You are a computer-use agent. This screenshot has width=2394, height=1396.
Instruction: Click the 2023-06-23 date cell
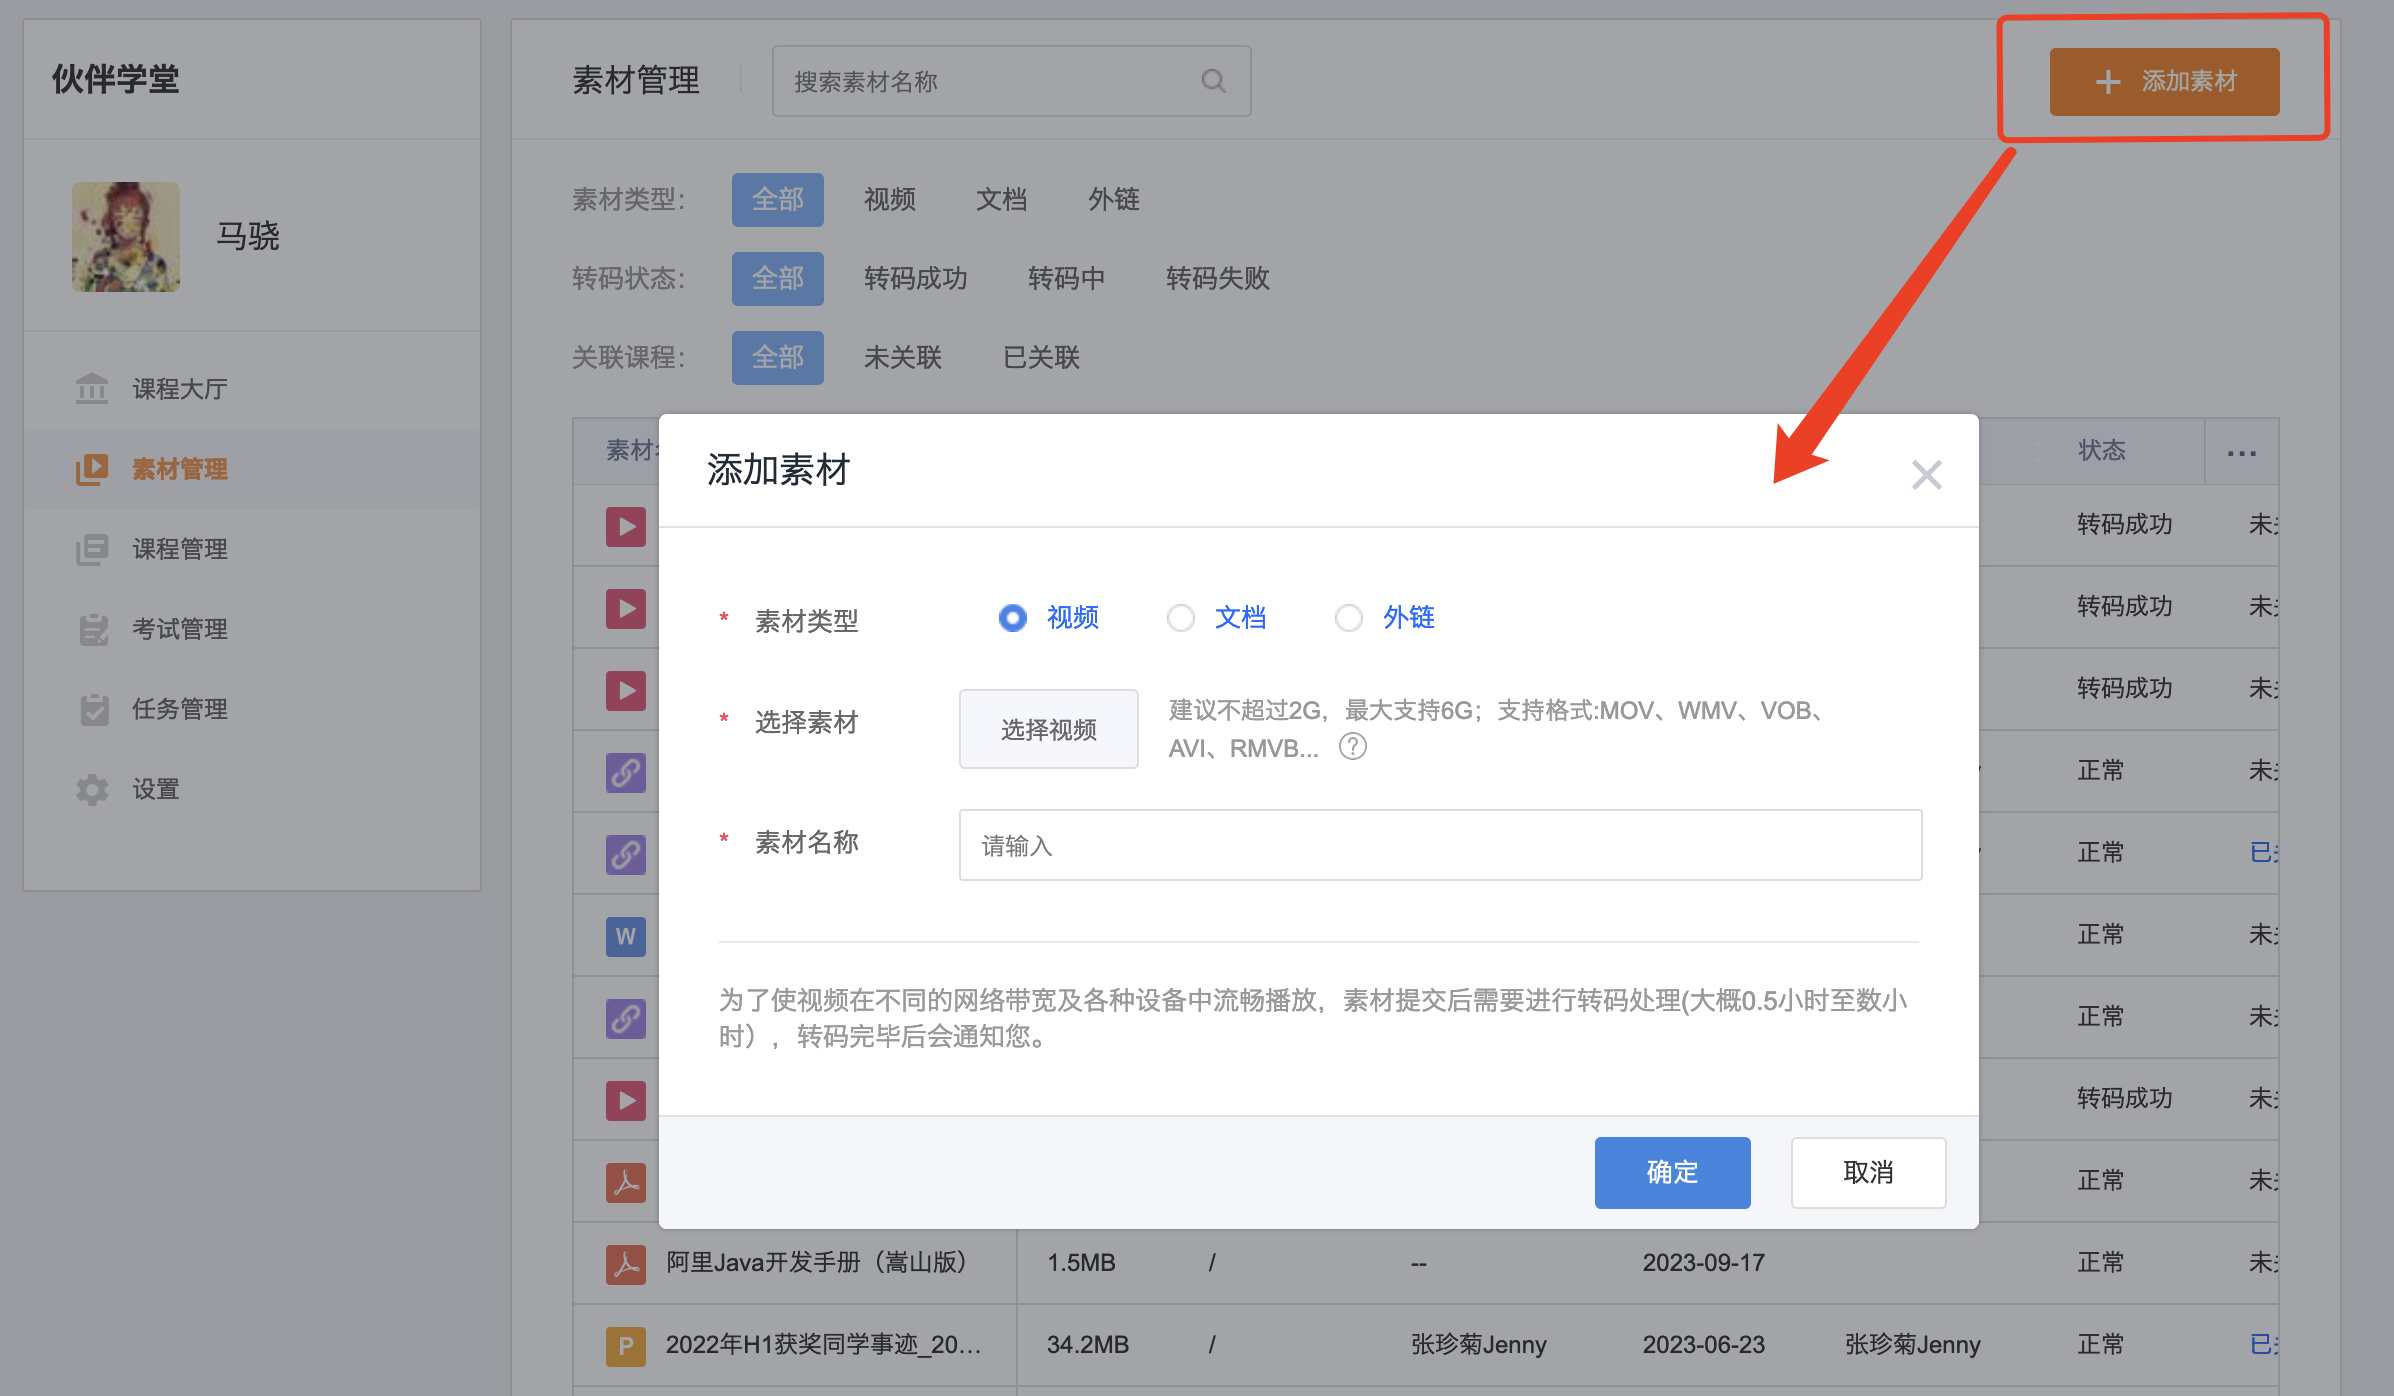[x=1704, y=1345]
